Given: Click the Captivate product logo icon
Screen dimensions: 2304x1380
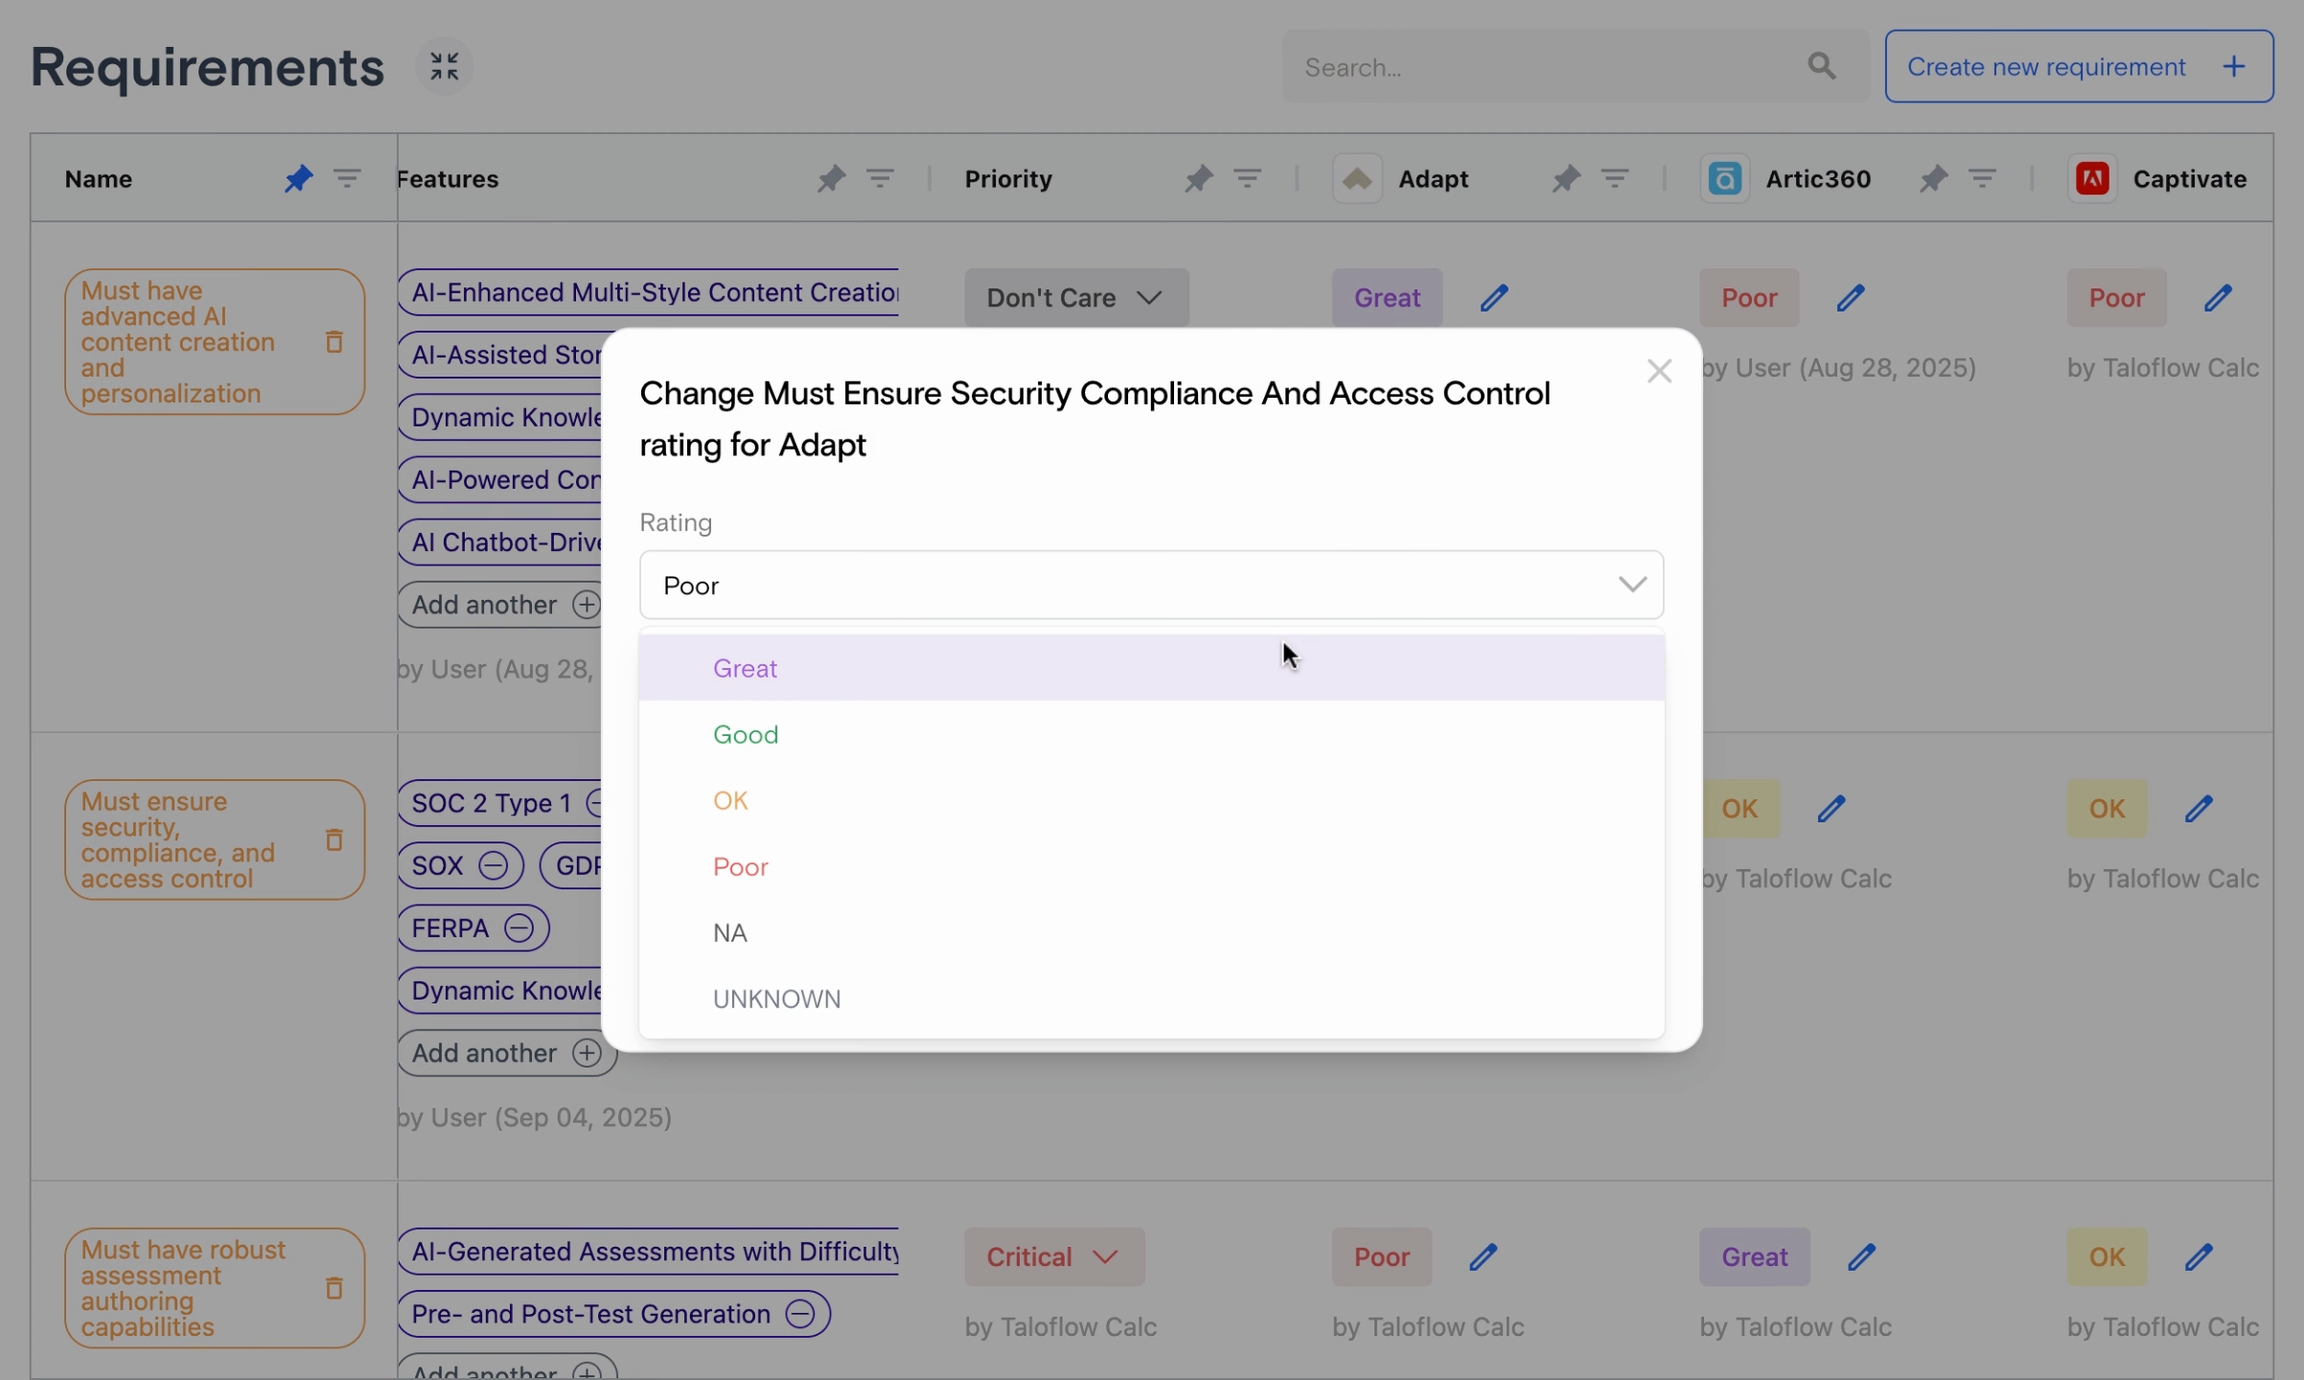Looking at the screenshot, I should click(2092, 179).
